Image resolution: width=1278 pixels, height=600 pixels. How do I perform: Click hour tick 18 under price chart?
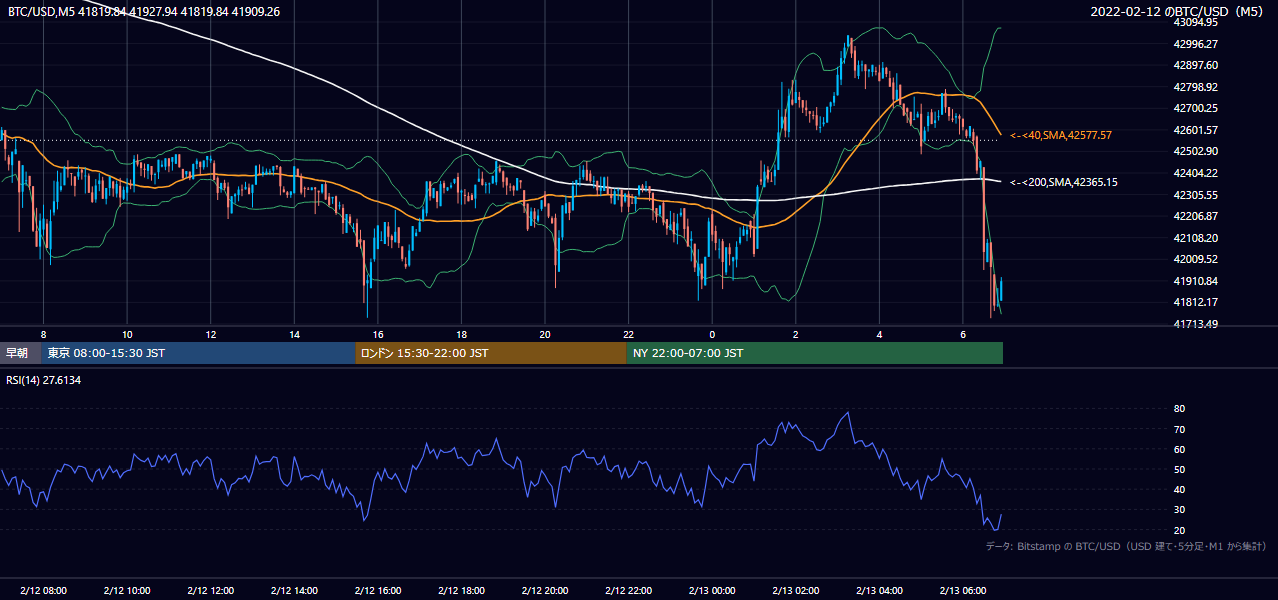tap(461, 334)
